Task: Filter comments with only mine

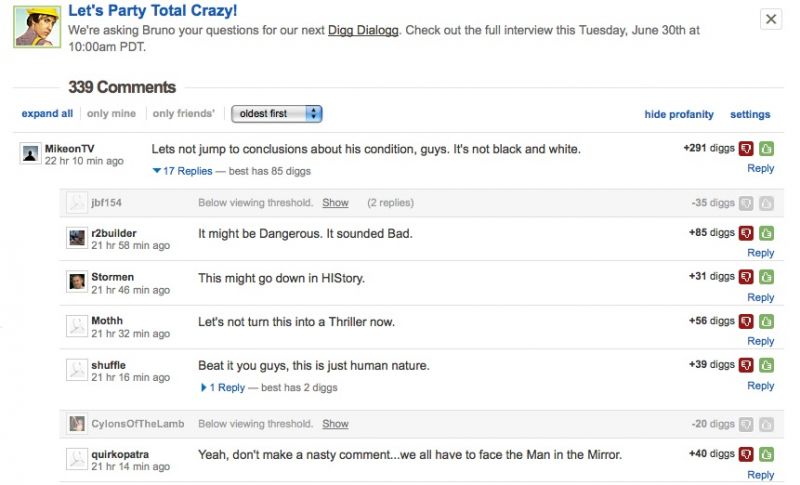Action: coord(111,114)
